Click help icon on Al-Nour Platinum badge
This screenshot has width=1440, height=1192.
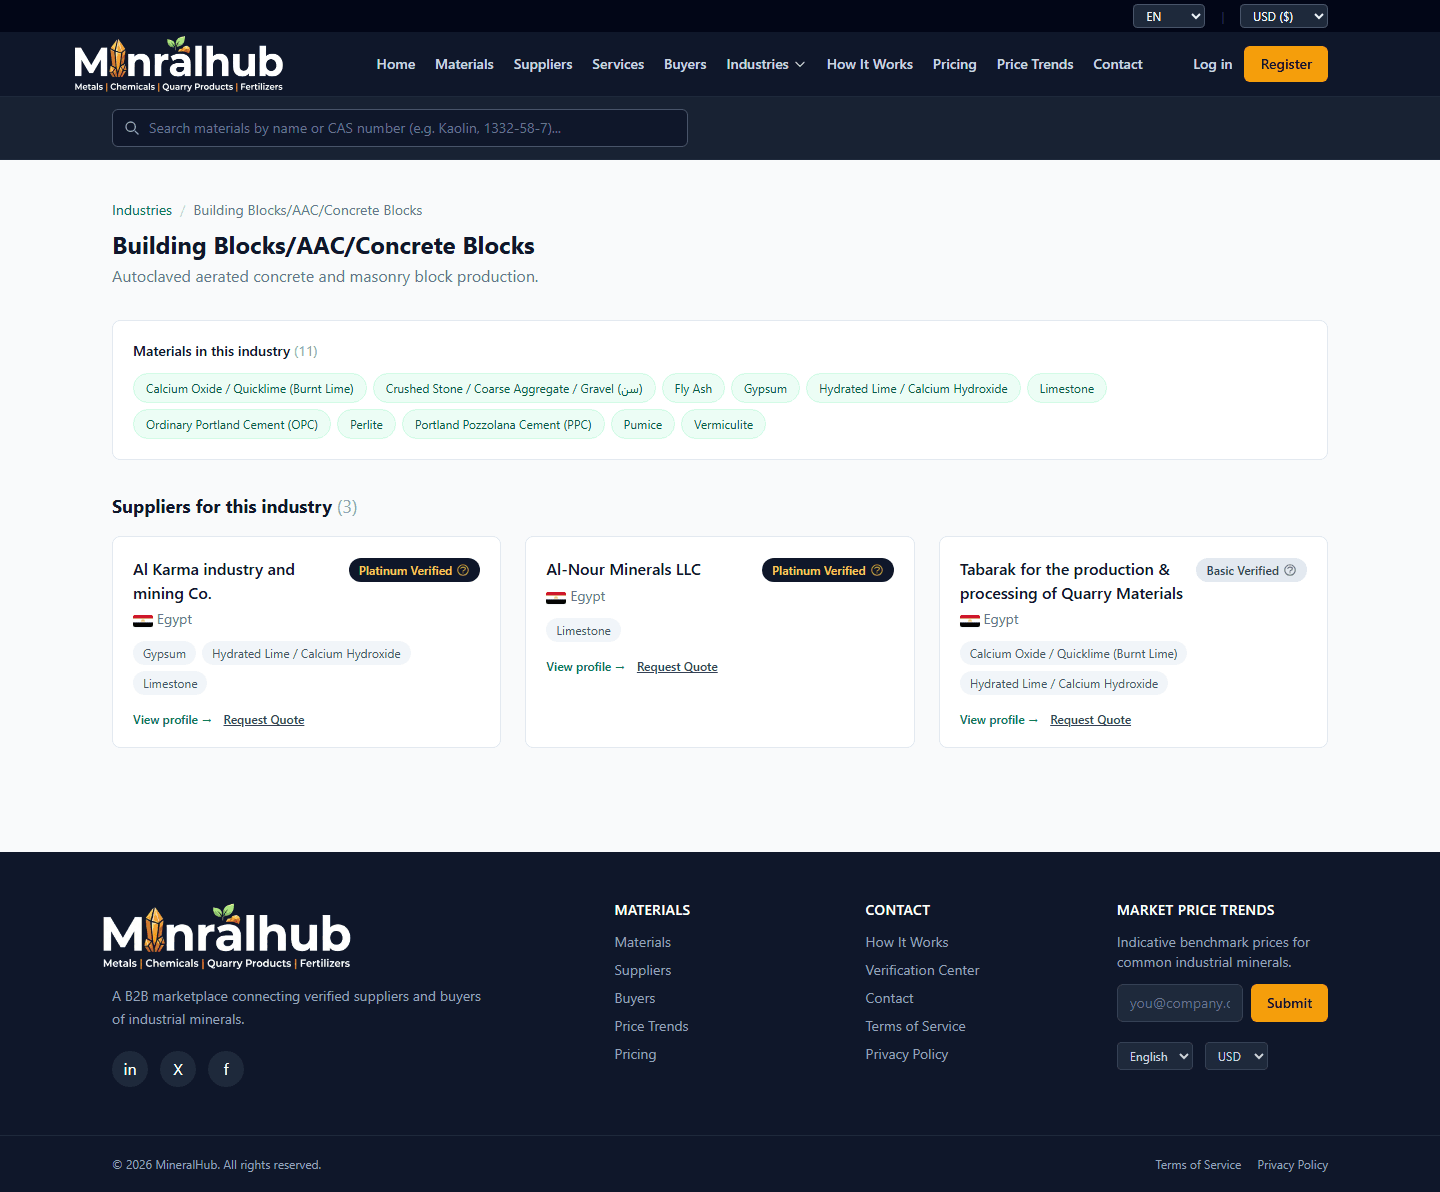877,570
